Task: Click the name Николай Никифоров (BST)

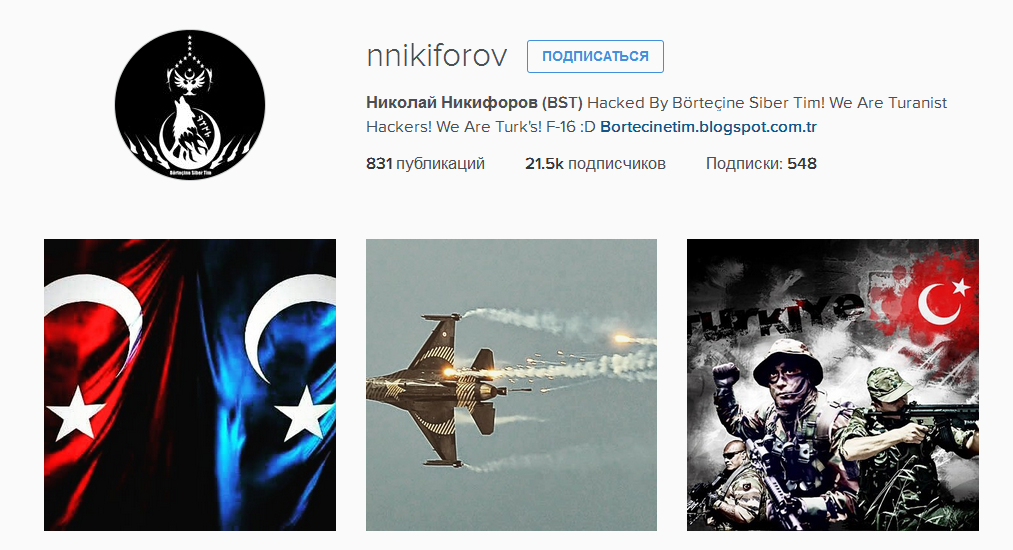Action: pos(474,103)
